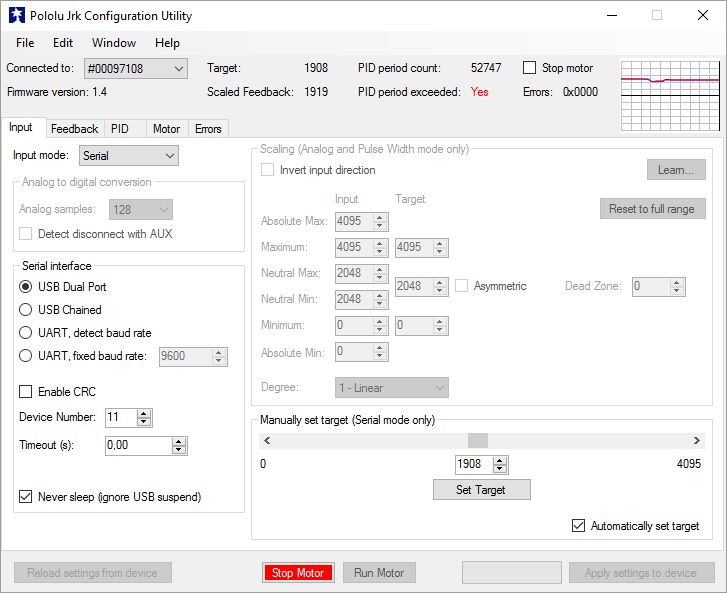This screenshot has height=593, width=727.
Task: Click the Pololu app icon in title bar
Action: click(x=15, y=16)
